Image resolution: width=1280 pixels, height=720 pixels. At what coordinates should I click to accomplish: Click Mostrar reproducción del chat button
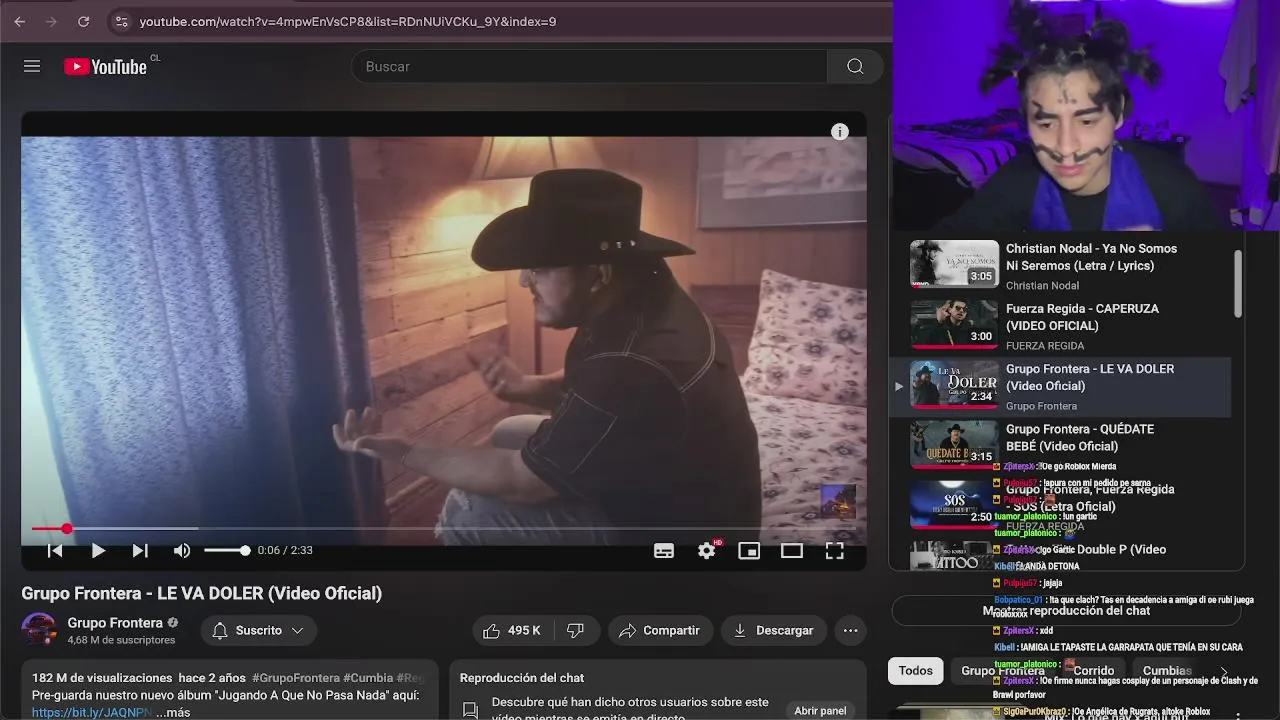coord(1066,610)
